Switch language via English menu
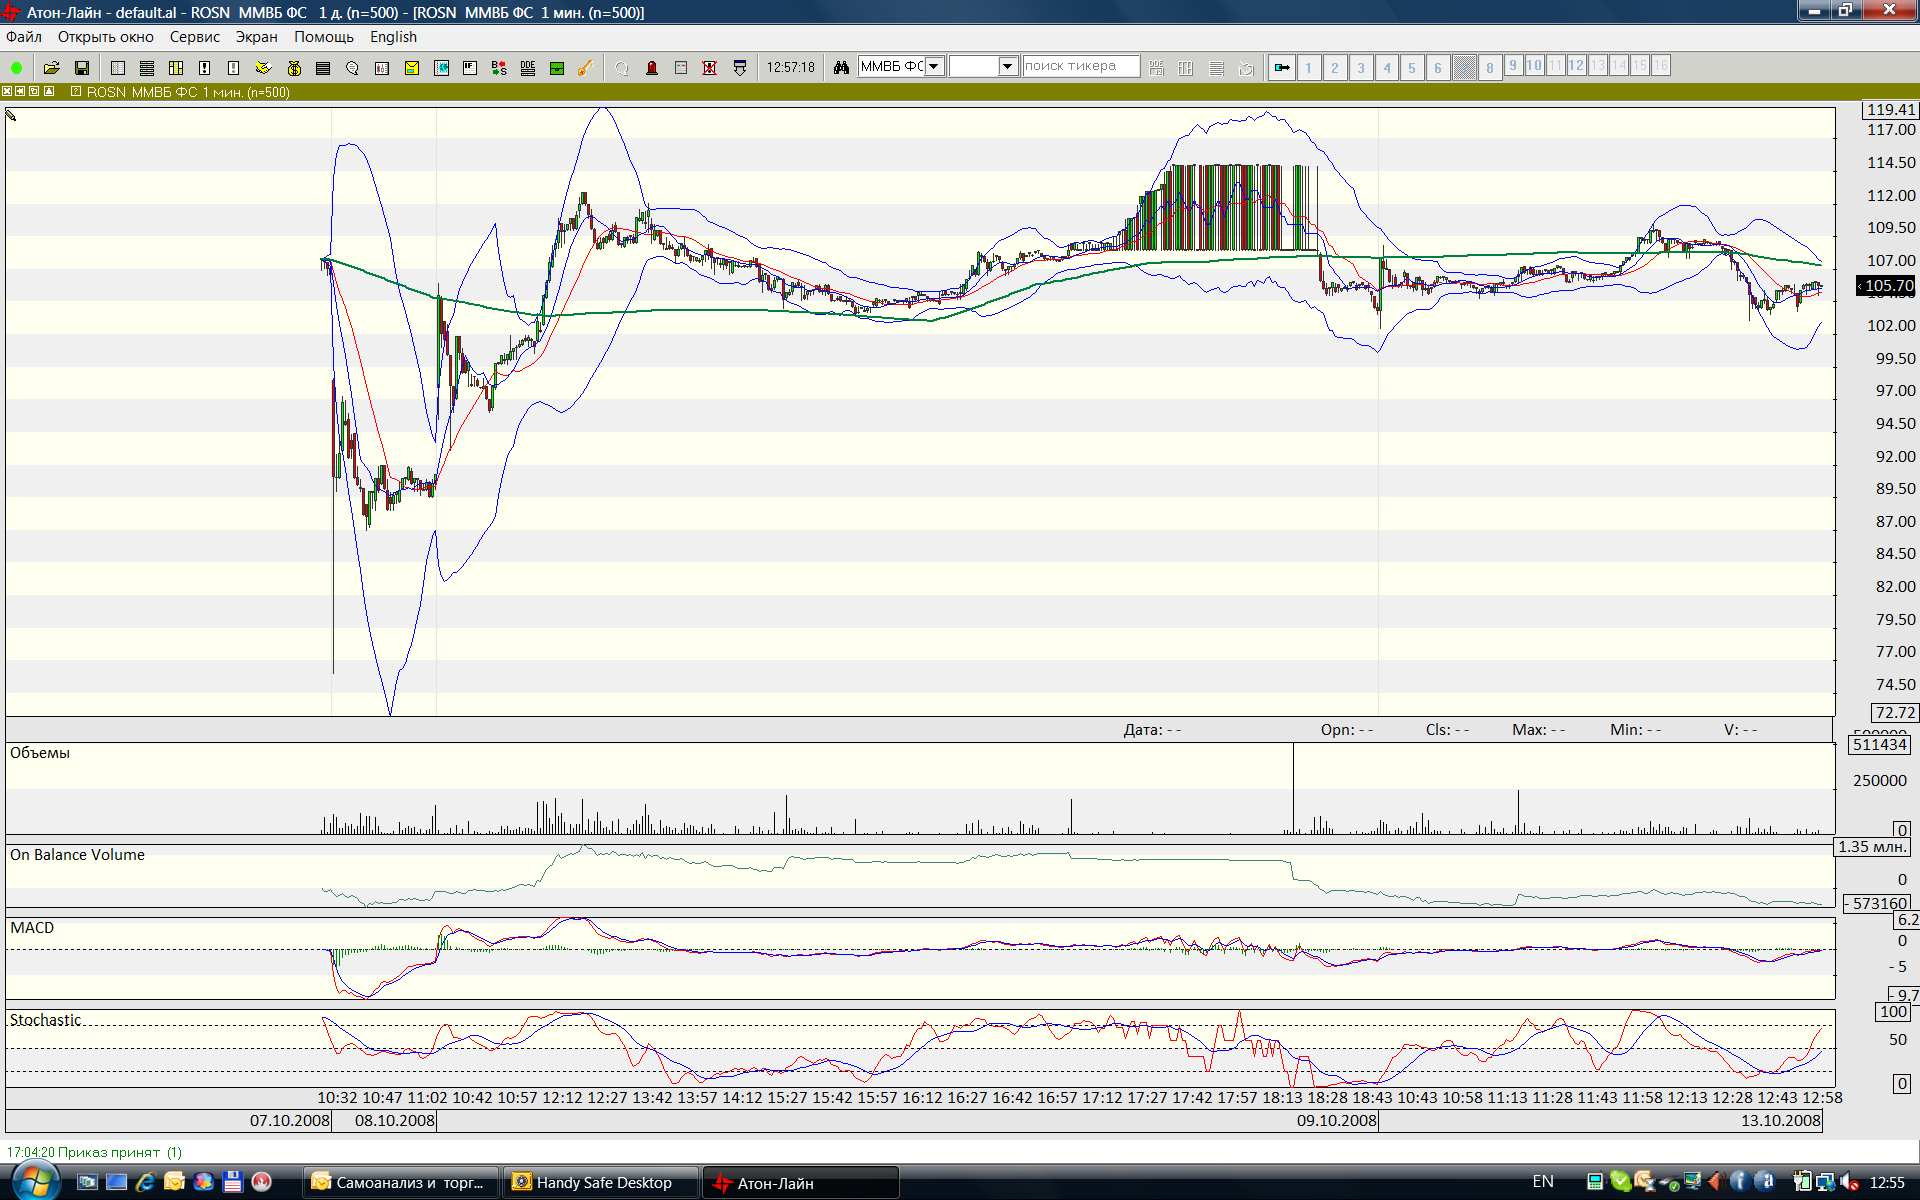Viewport: 1920px width, 1200px height. pos(393,37)
